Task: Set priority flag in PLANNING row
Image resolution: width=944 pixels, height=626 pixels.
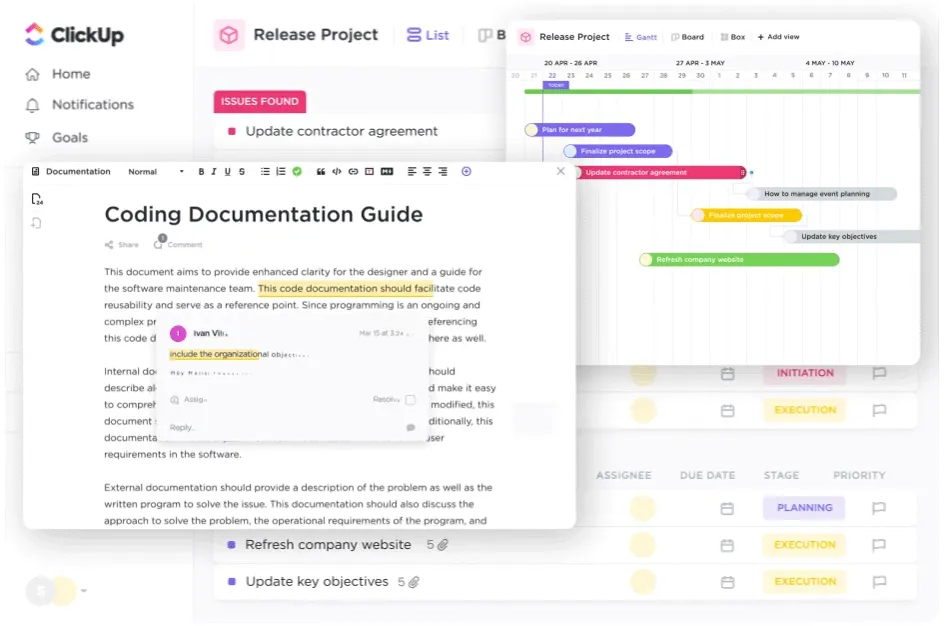Action: pyautogui.click(x=879, y=508)
